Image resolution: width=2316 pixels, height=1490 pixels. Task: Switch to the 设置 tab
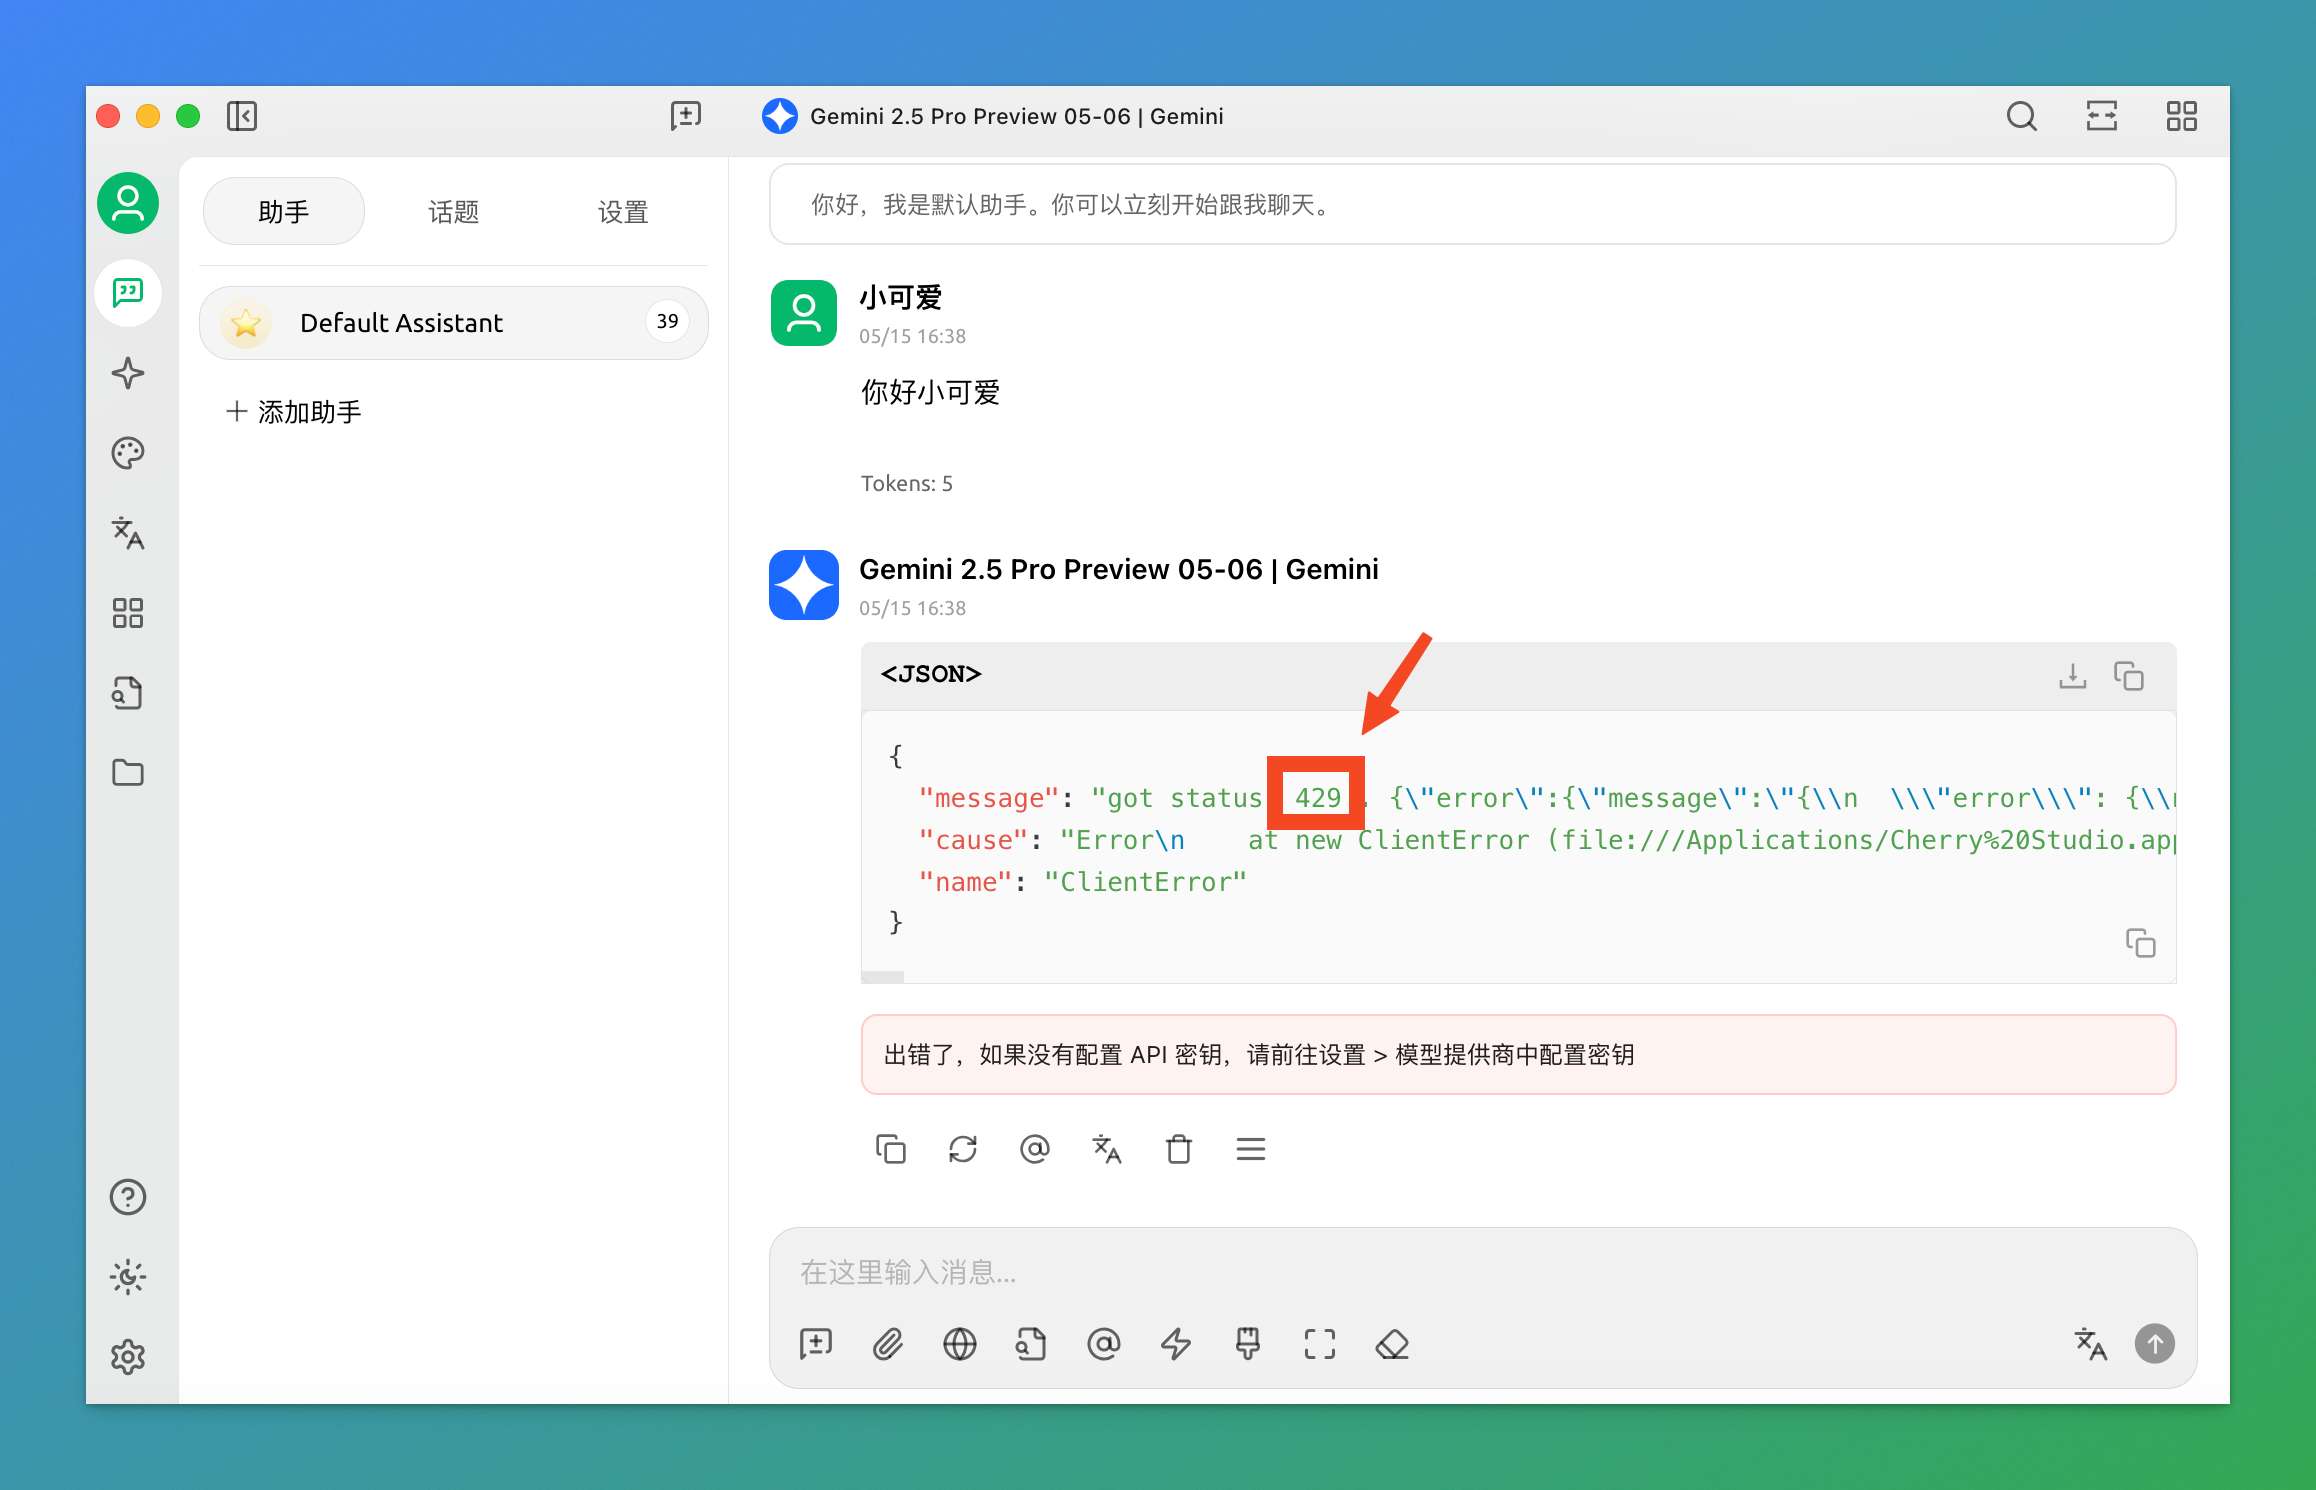[x=622, y=211]
